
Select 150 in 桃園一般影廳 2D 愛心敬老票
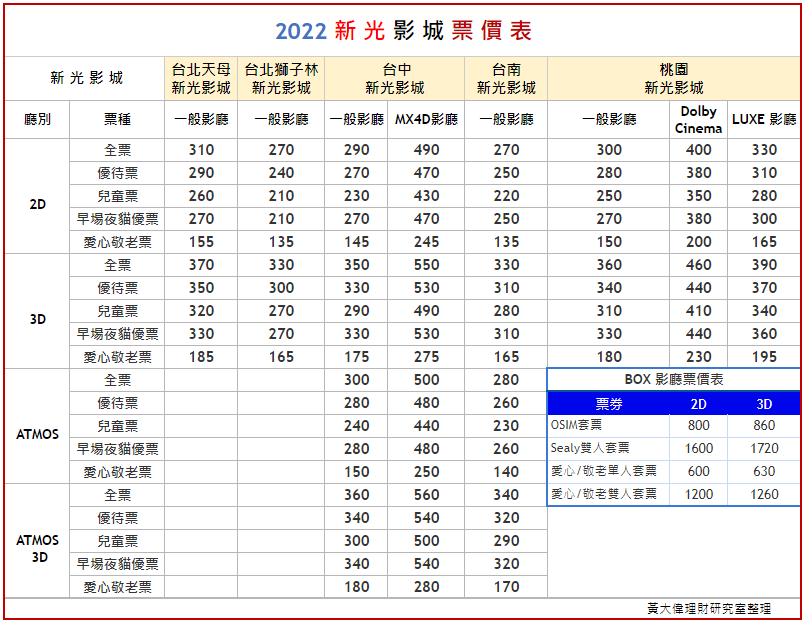pos(609,242)
